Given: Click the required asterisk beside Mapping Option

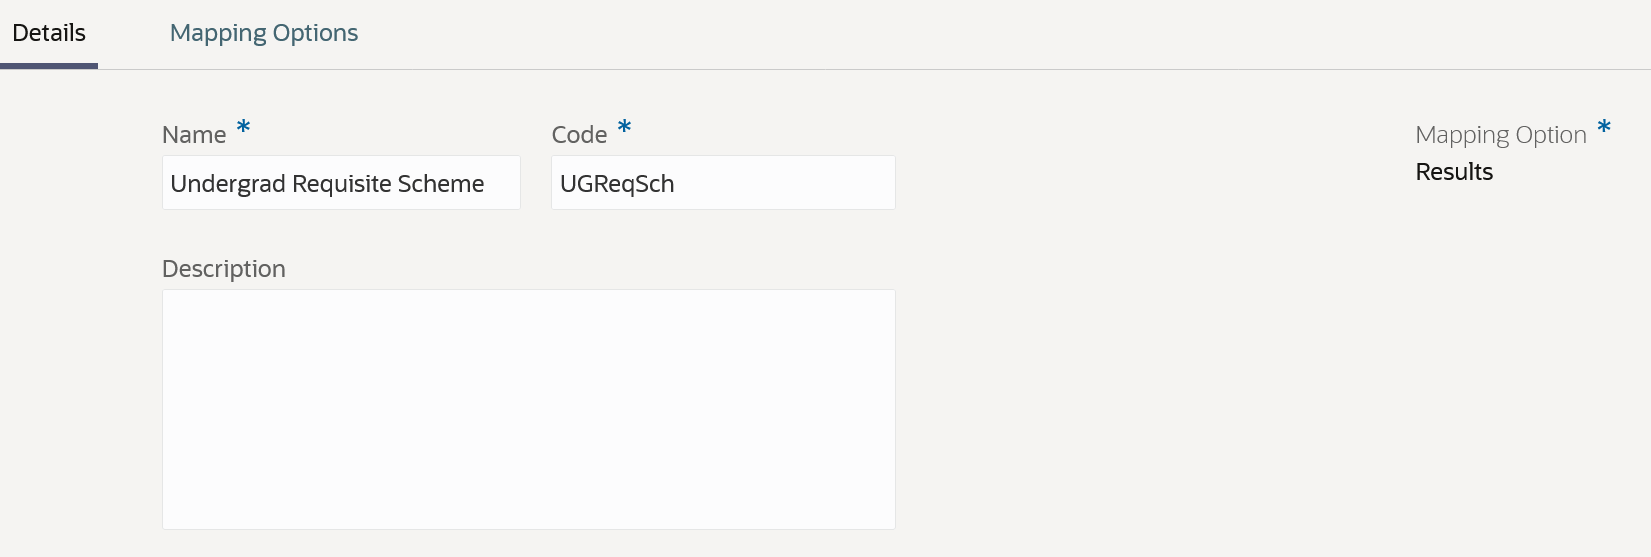Looking at the screenshot, I should [1604, 128].
